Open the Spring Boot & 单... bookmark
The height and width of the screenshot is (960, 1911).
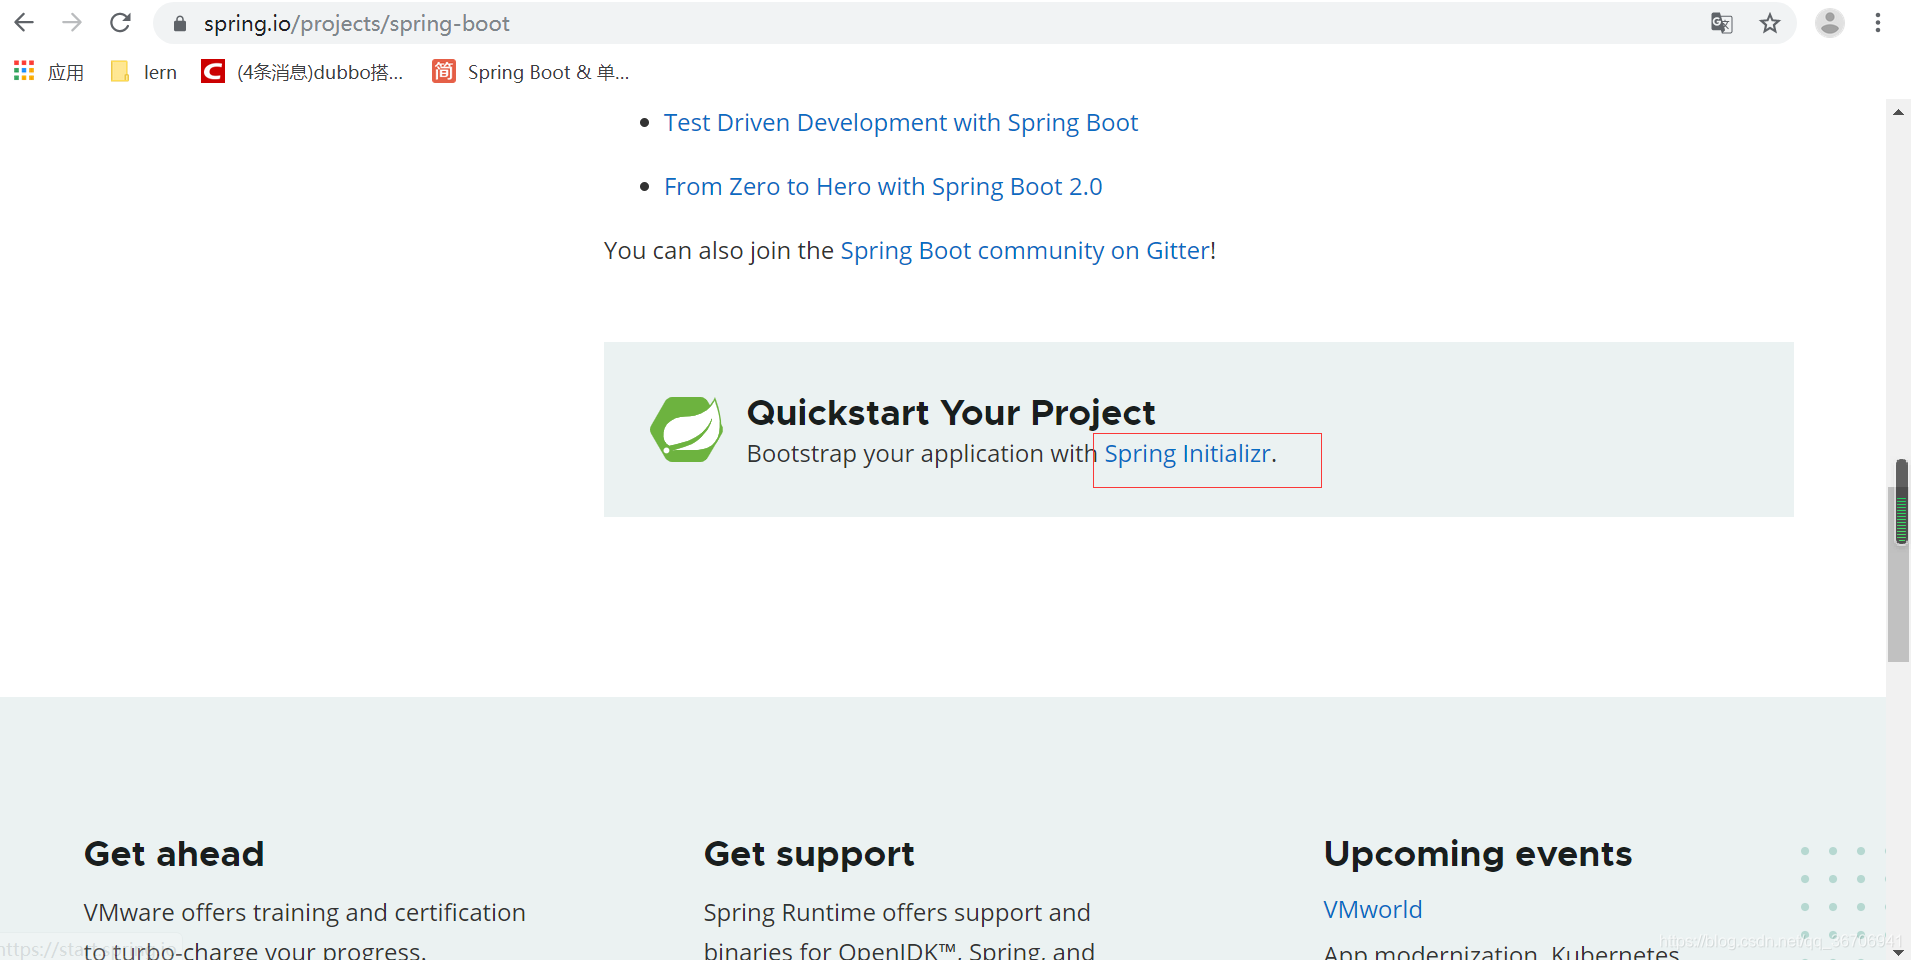pos(531,72)
